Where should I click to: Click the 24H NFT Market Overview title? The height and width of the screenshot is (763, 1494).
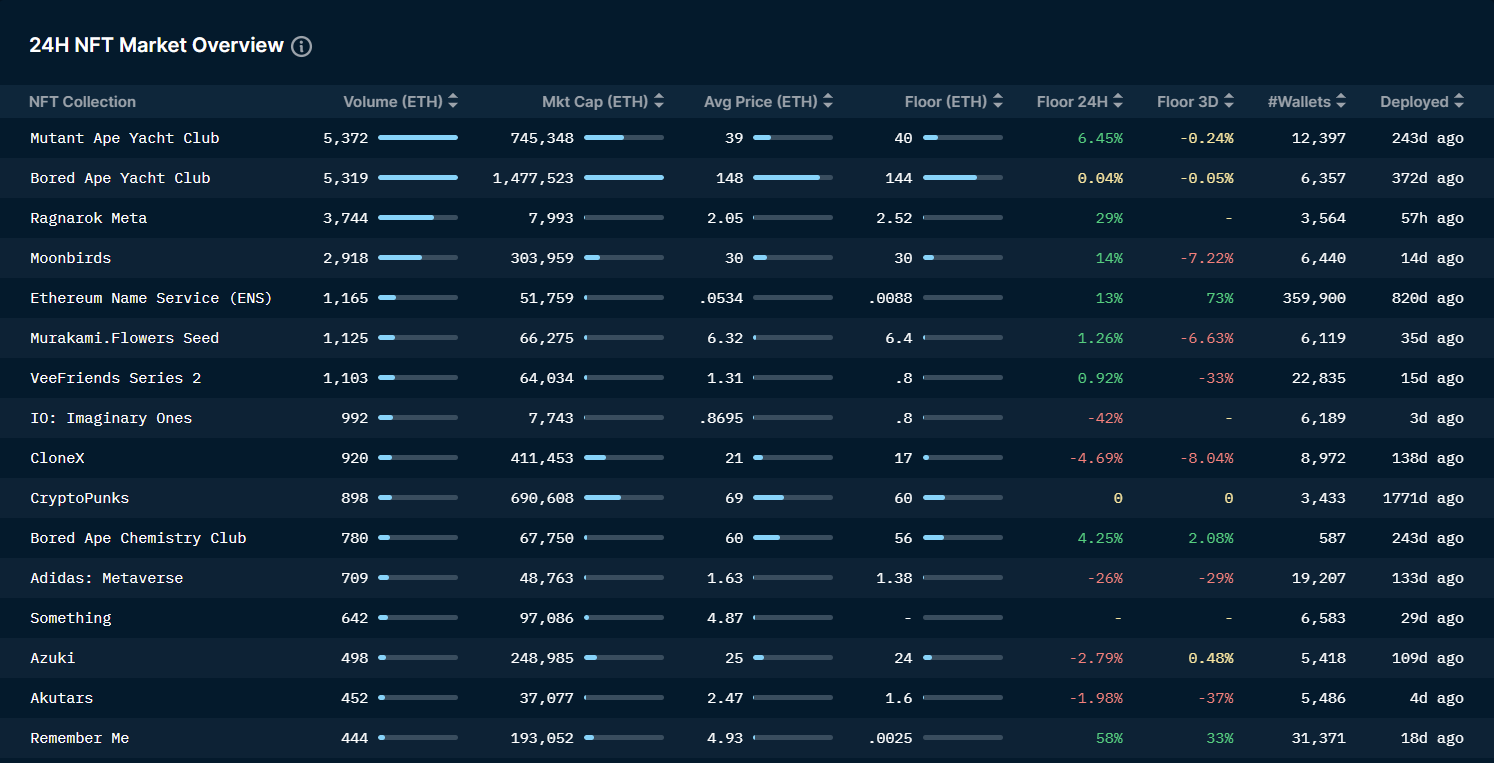[x=156, y=45]
